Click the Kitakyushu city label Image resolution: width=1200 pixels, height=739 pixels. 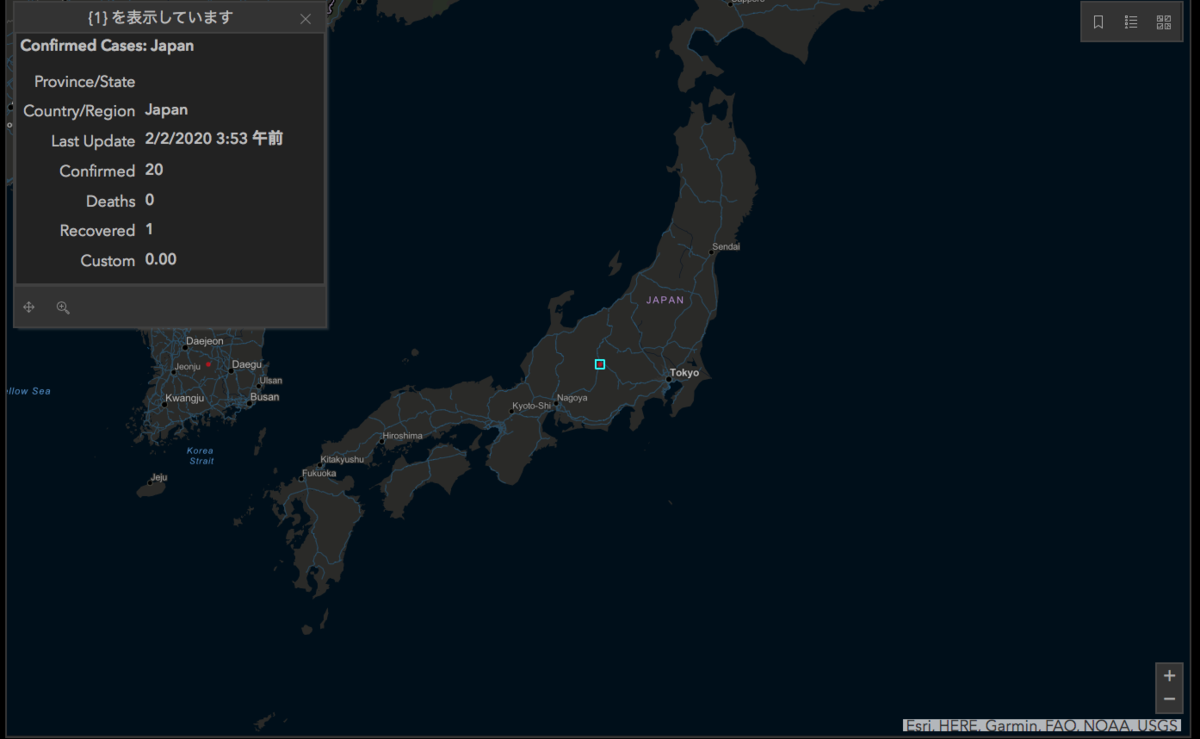(342, 459)
